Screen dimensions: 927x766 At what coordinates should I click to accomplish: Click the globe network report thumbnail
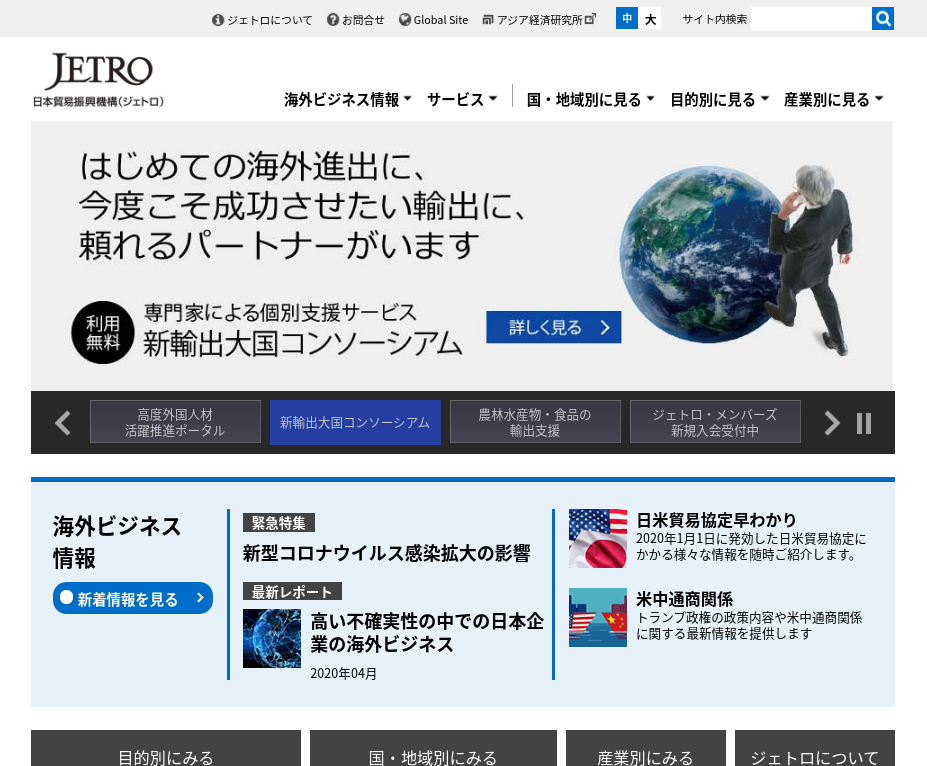(272, 638)
